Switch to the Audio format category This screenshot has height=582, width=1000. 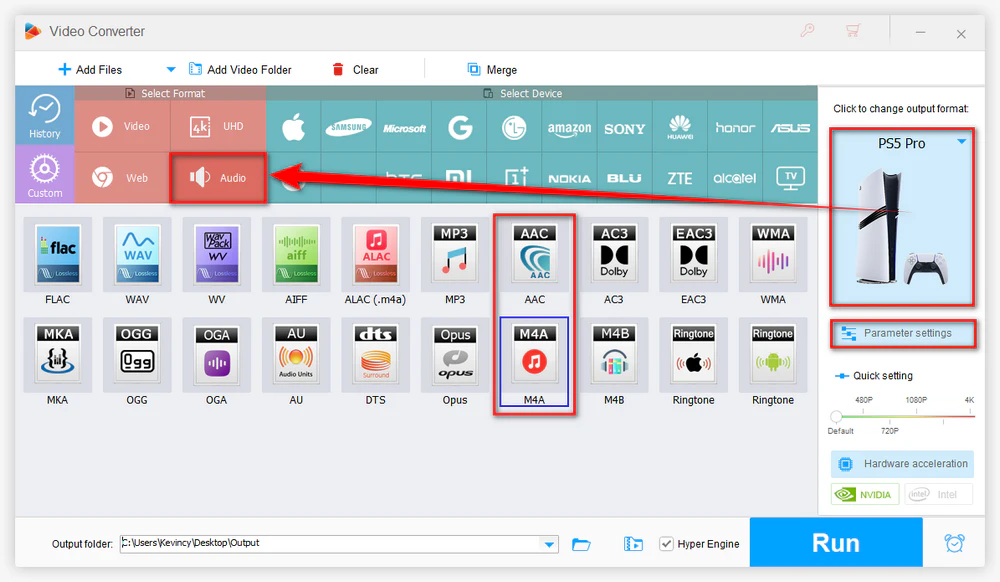click(x=218, y=178)
